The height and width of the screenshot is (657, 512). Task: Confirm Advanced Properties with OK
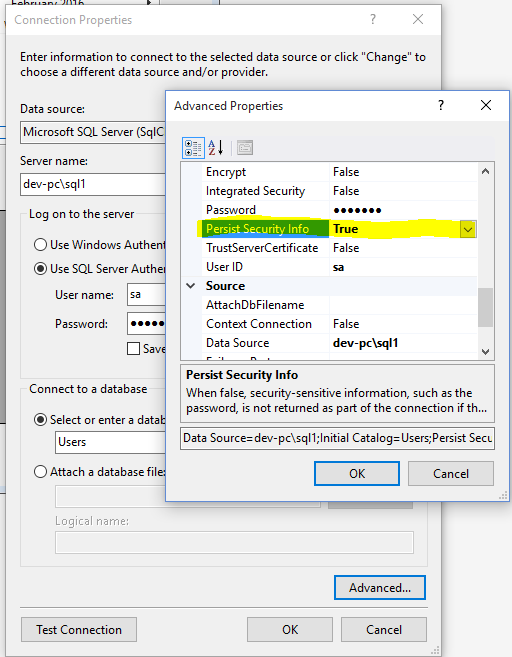[357, 473]
